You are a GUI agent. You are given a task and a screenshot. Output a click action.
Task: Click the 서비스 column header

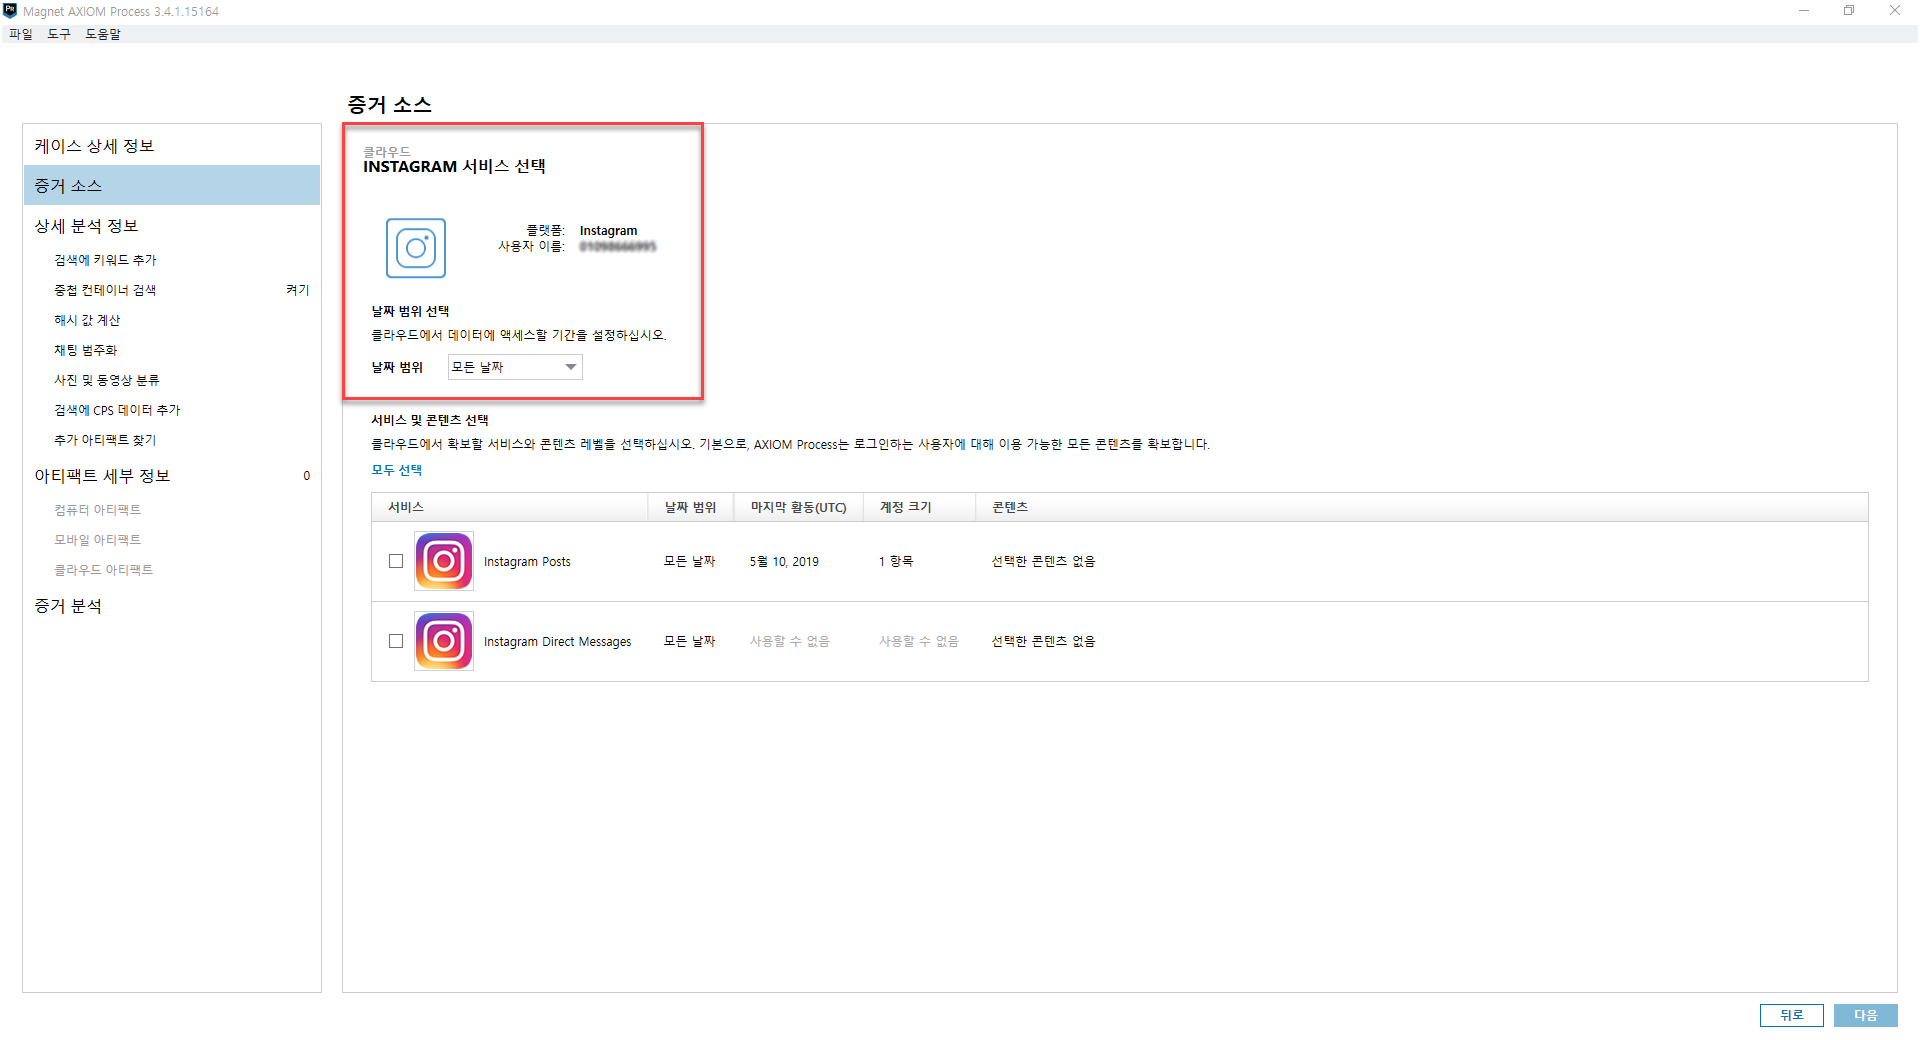pyautogui.click(x=510, y=507)
